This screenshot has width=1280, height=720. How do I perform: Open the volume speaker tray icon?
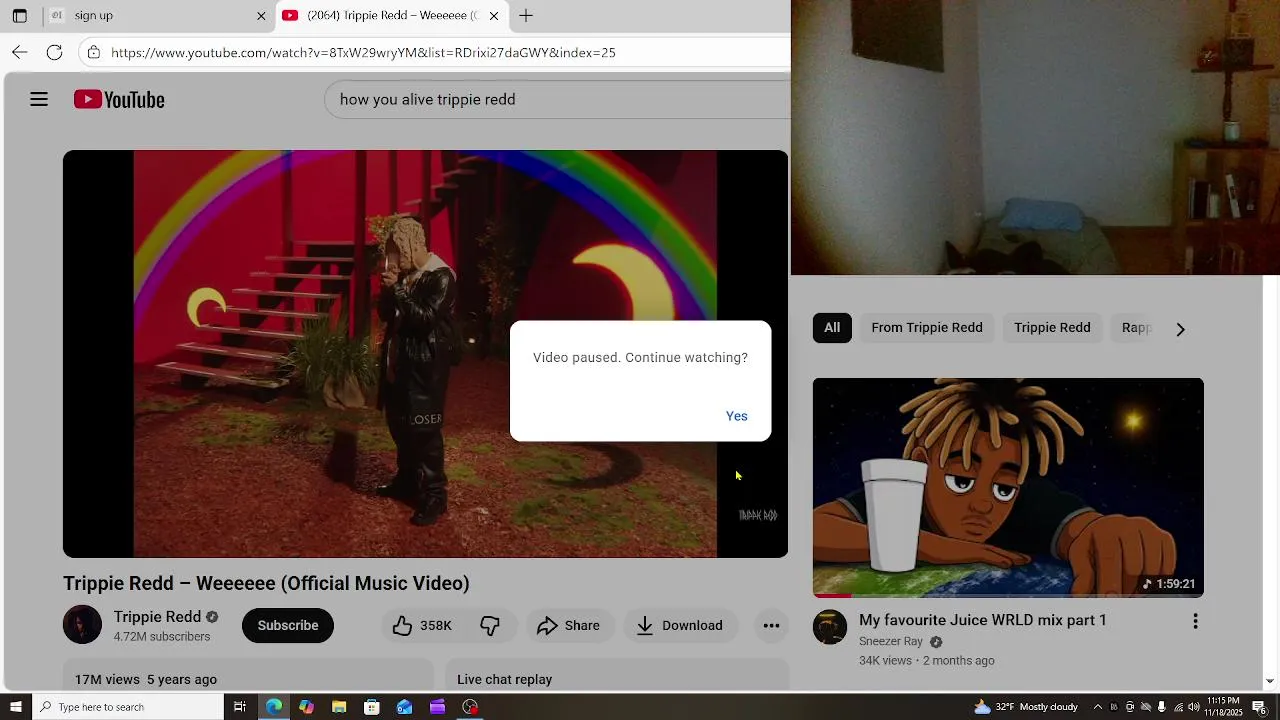point(1193,707)
